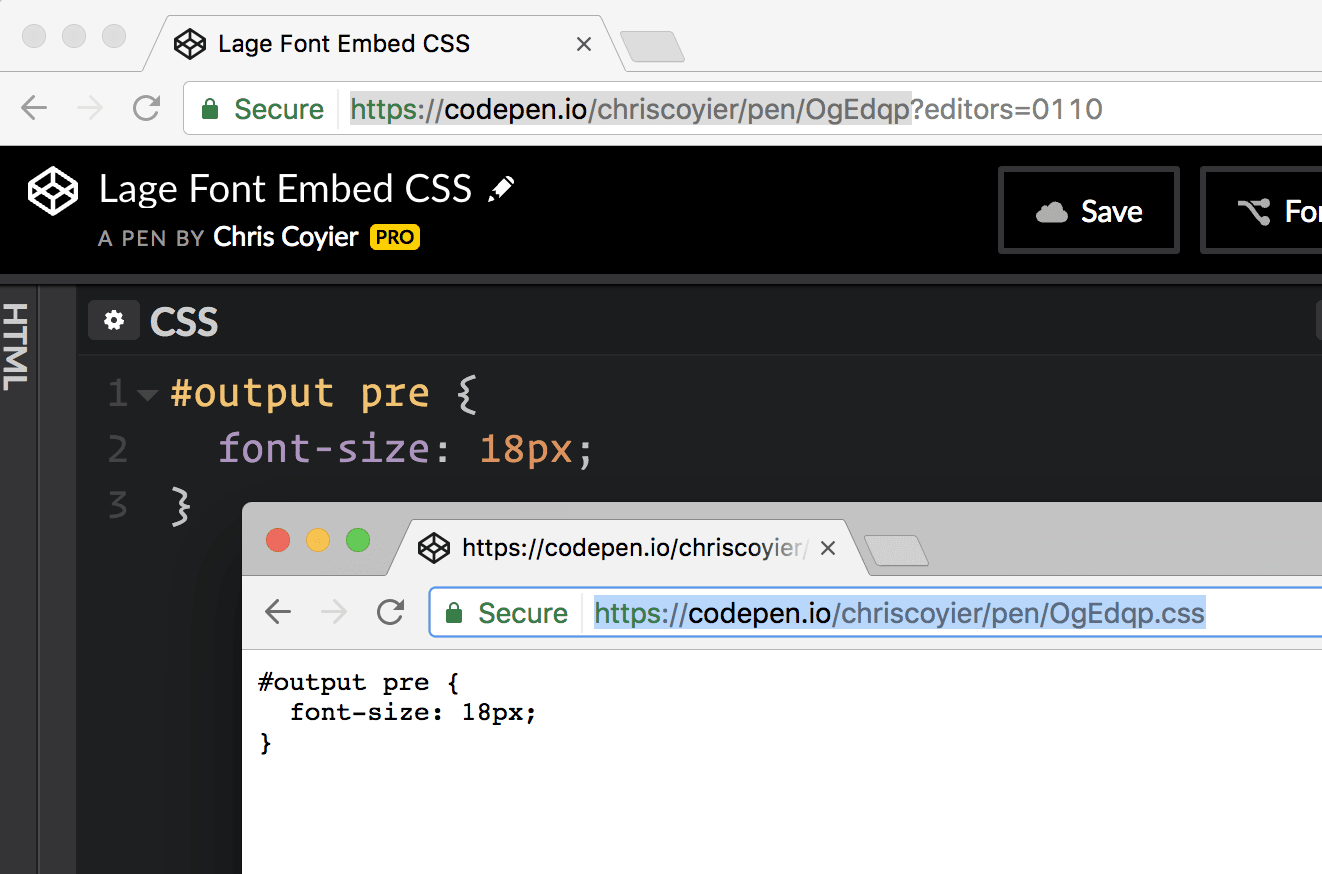Click the back window address bar
The width and height of the screenshot is (1322, 874).
(752, 108)
